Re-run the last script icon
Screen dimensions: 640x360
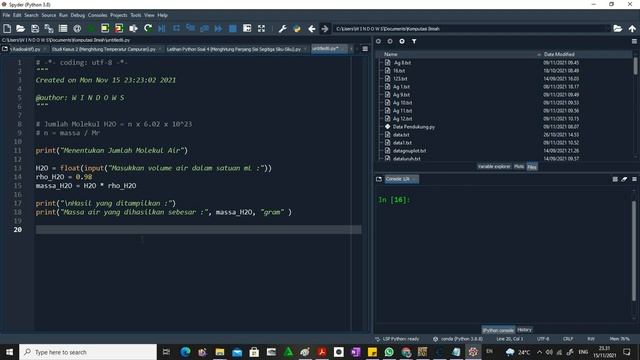148,29
